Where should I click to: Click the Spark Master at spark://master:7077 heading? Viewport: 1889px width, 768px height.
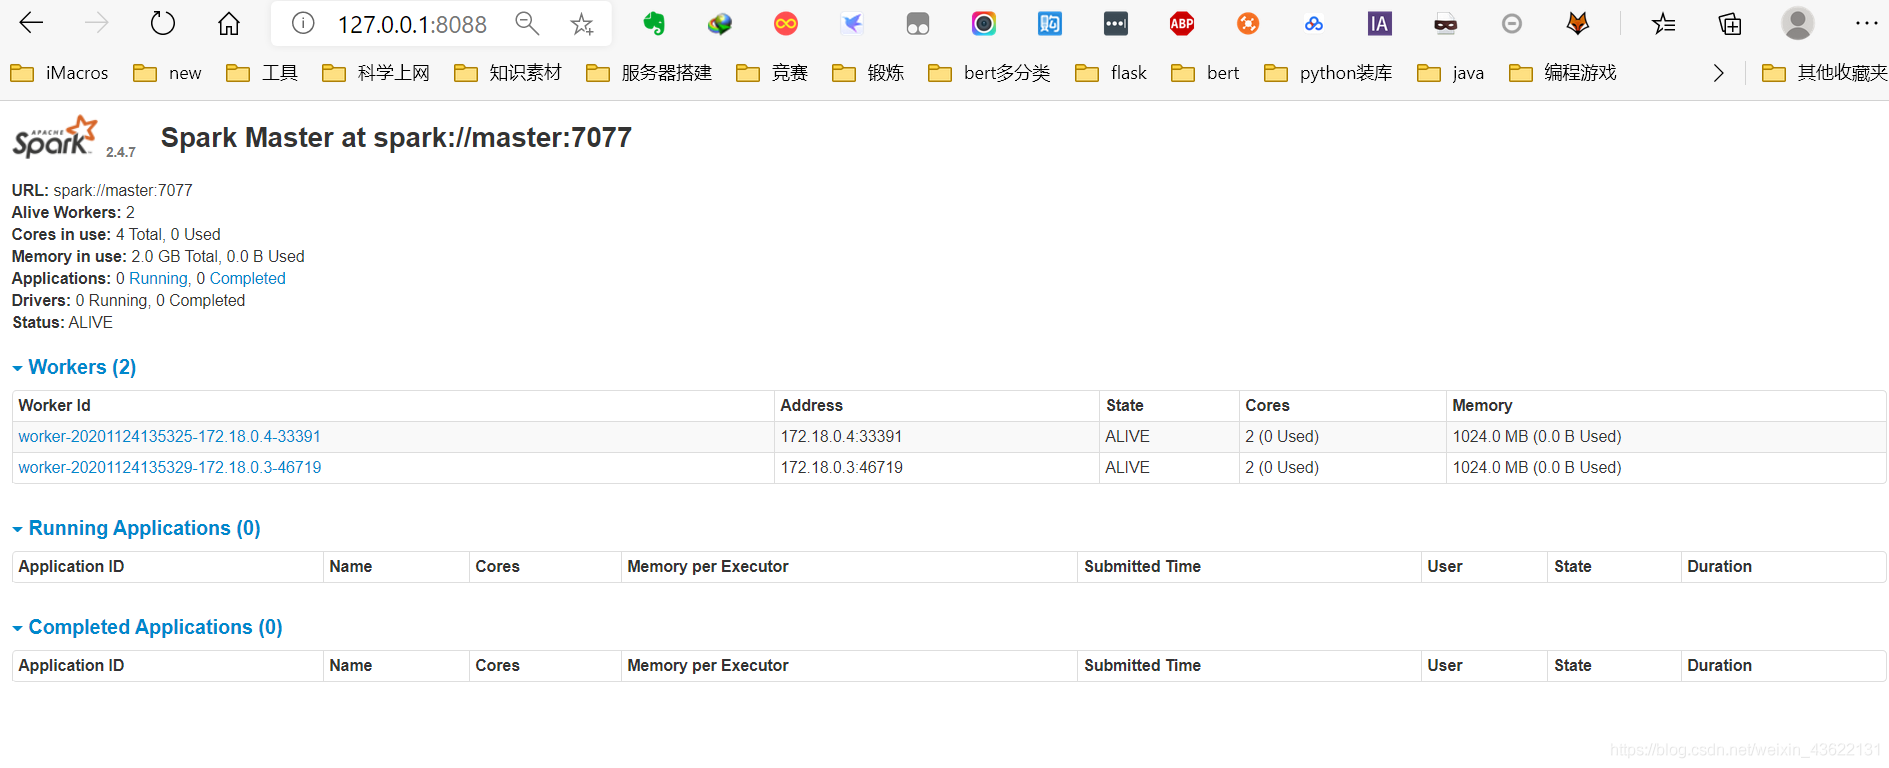click(x=396, y=137)
